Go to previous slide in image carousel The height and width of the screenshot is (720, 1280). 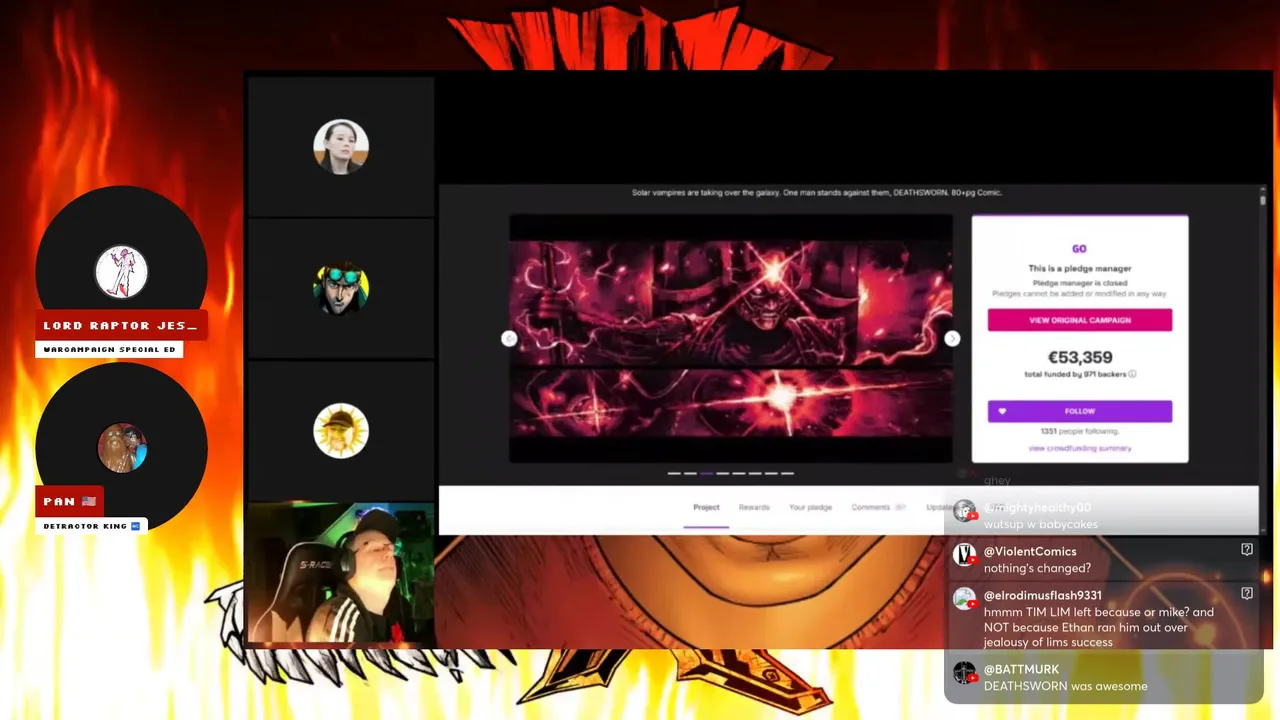point(509,339)
